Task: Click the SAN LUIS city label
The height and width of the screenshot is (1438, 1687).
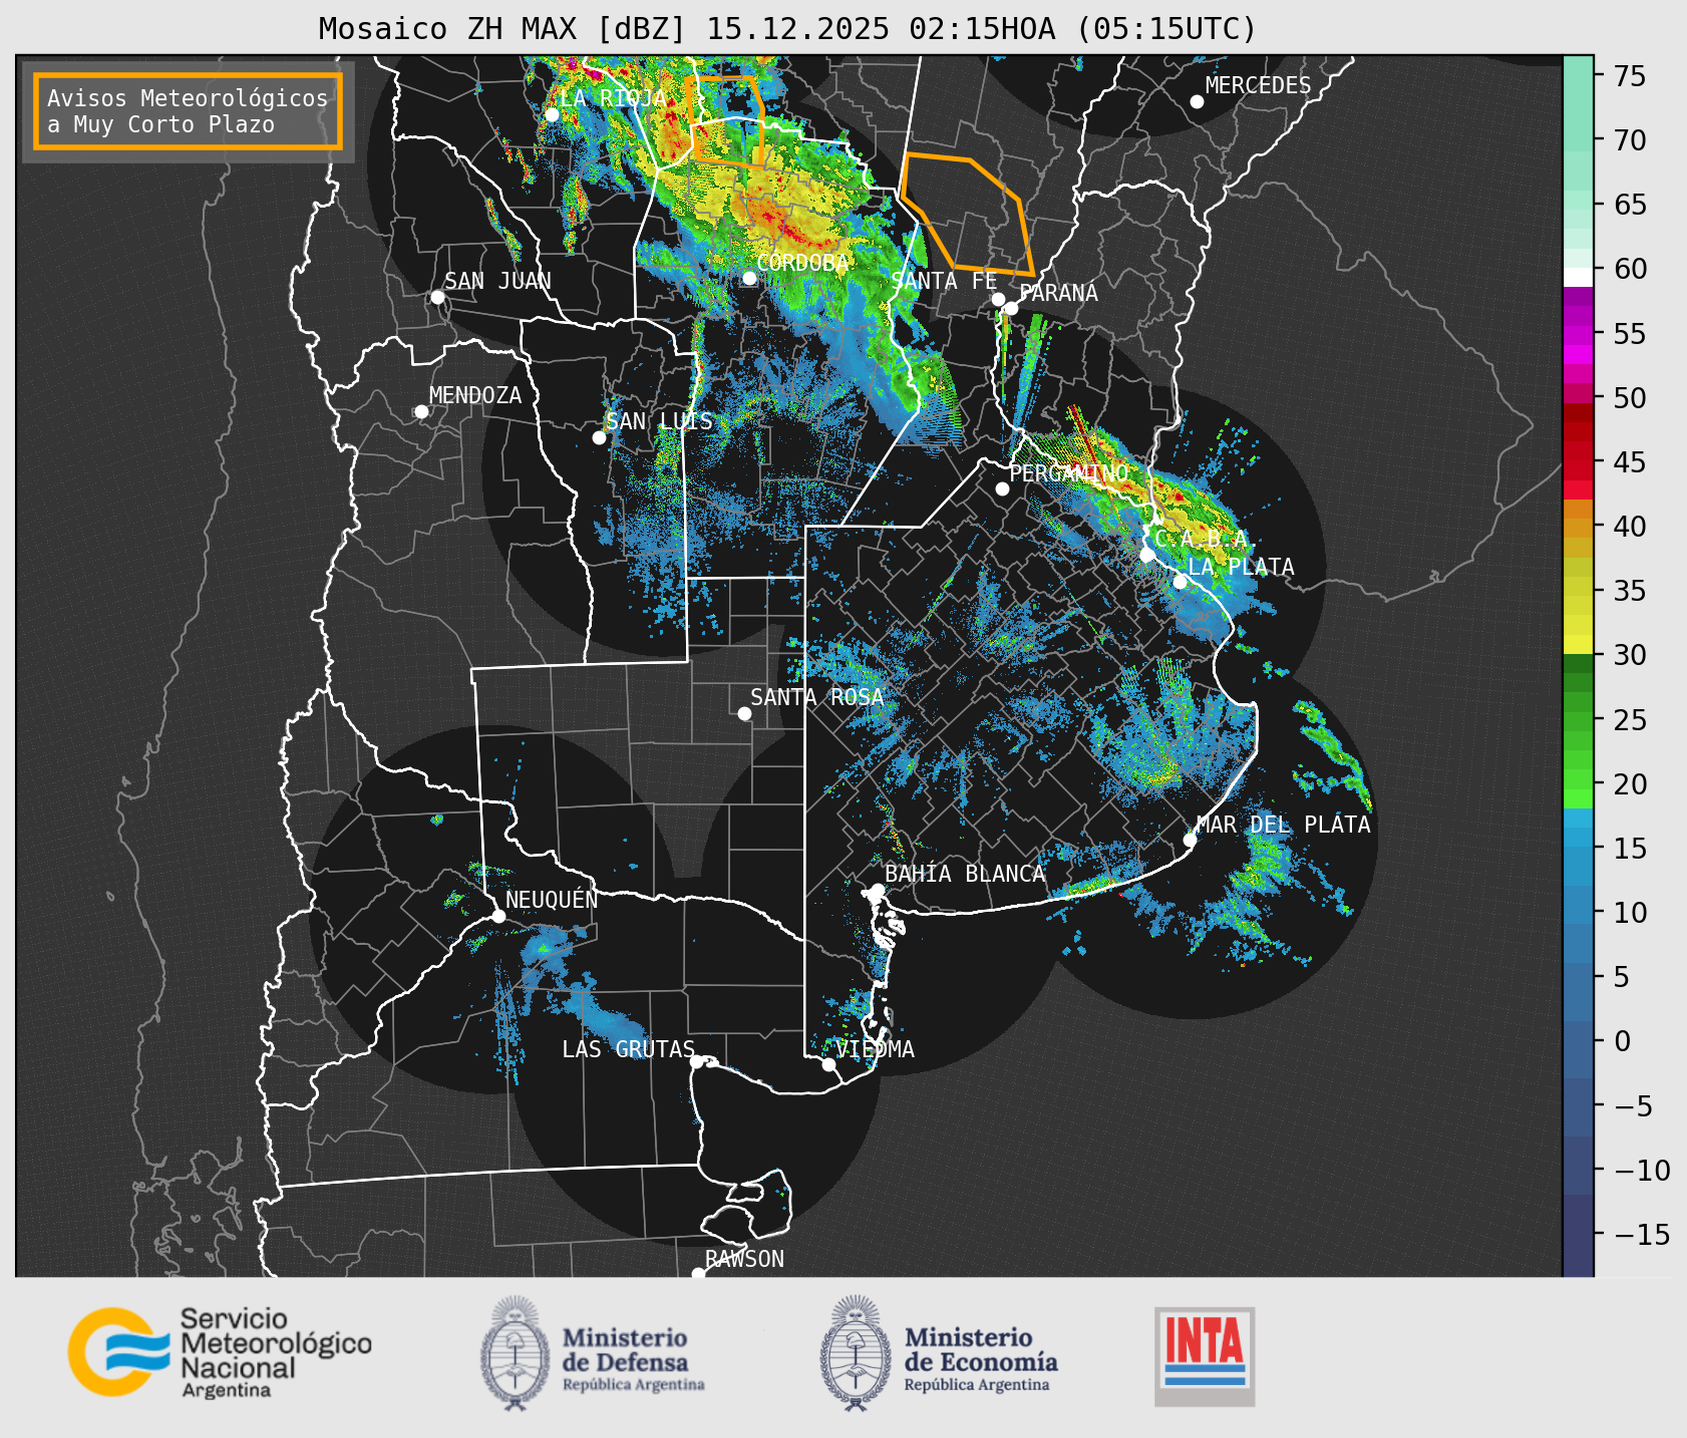Action: [x=659, y=421]
